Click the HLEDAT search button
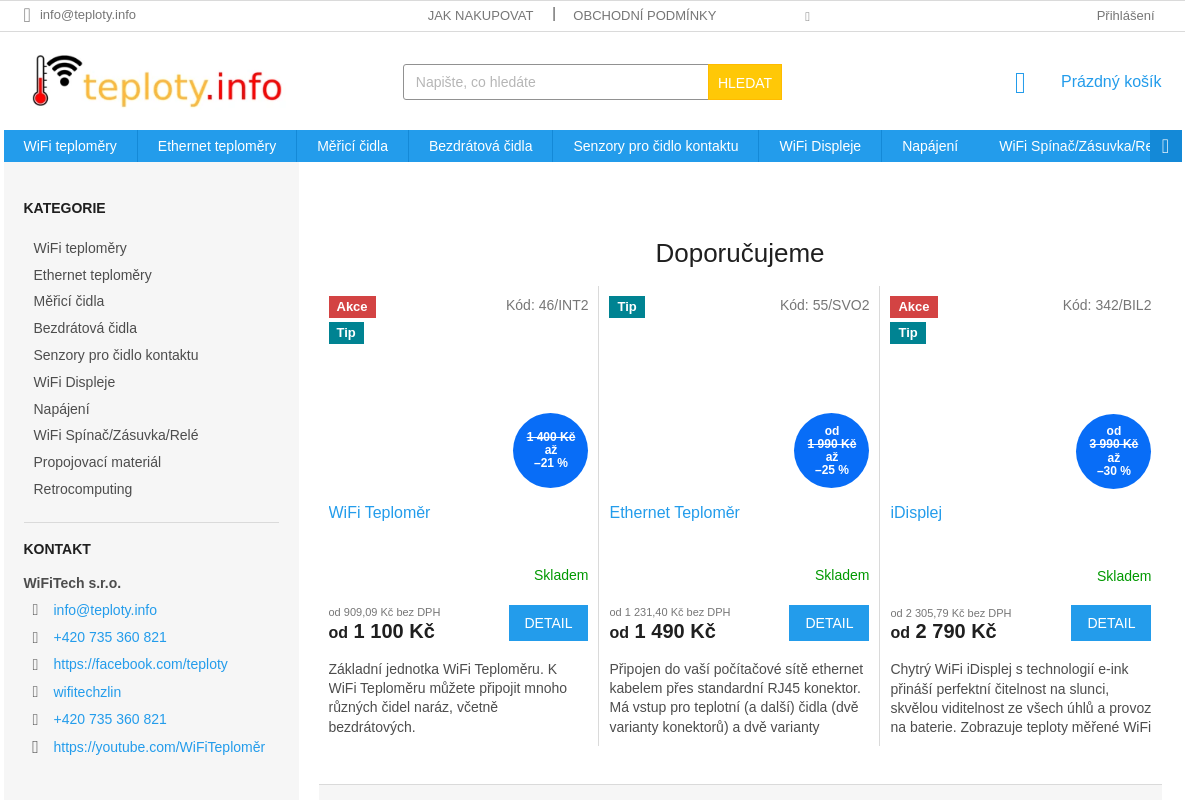 pyautogui.click(x=745, y=82)
